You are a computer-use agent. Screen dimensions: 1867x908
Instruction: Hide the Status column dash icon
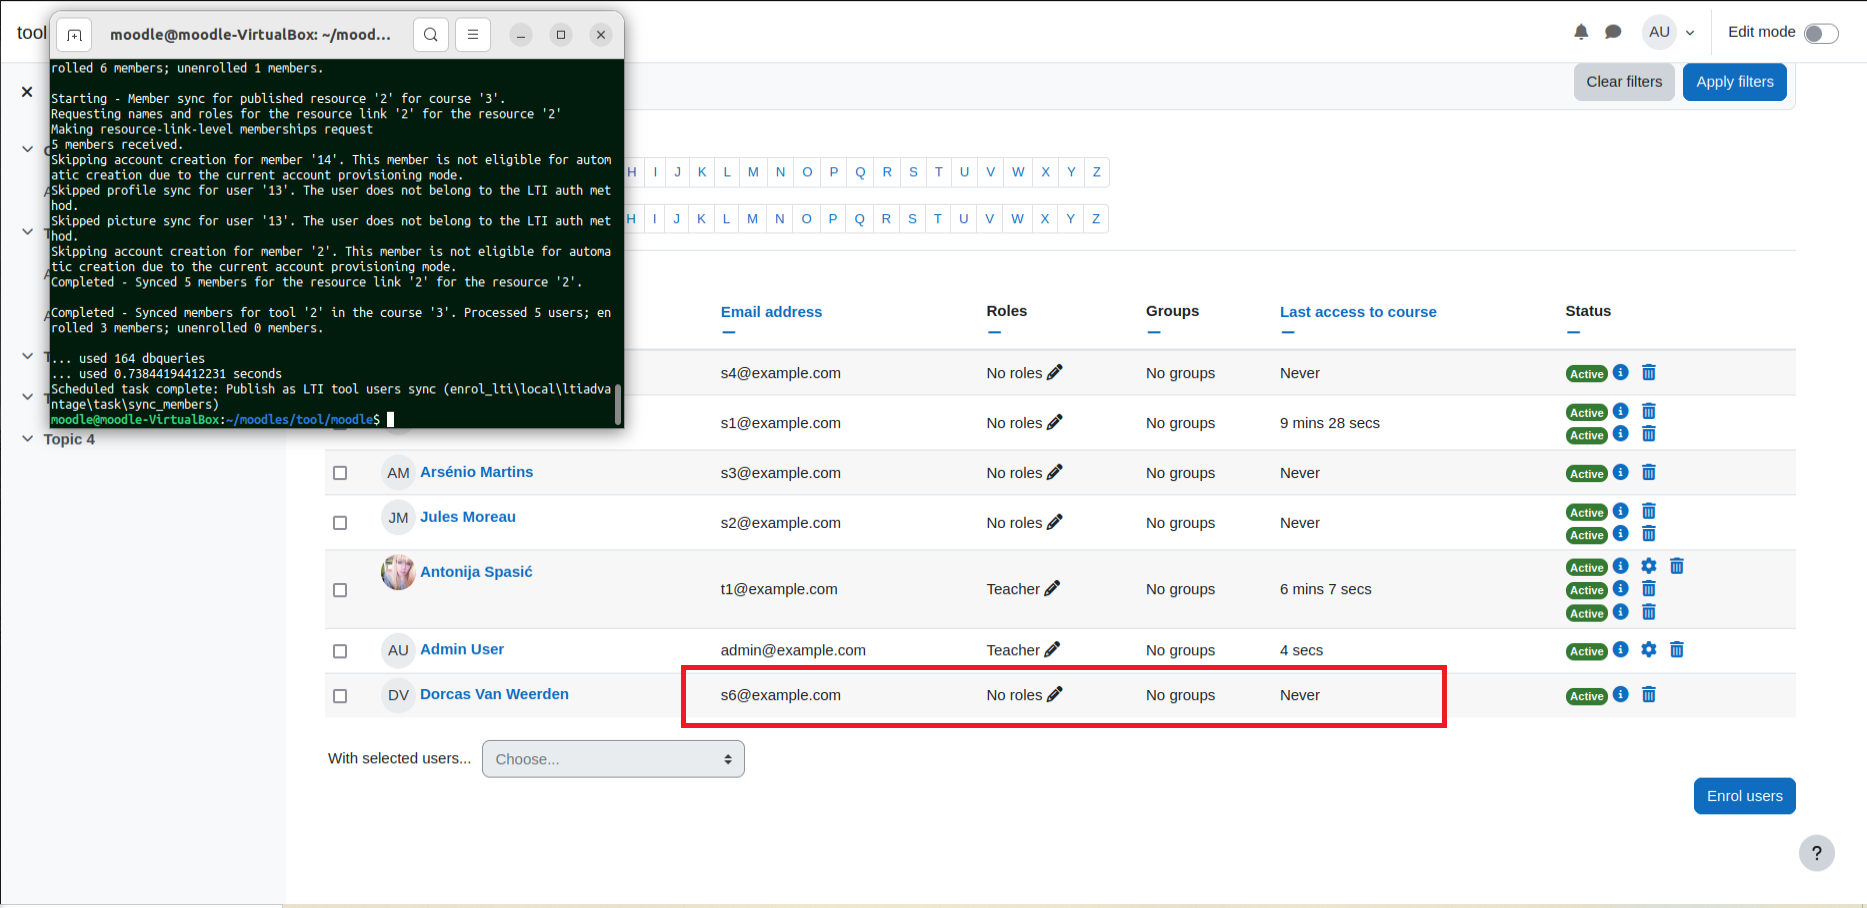pyautogui.click(x=1573, y=332)
